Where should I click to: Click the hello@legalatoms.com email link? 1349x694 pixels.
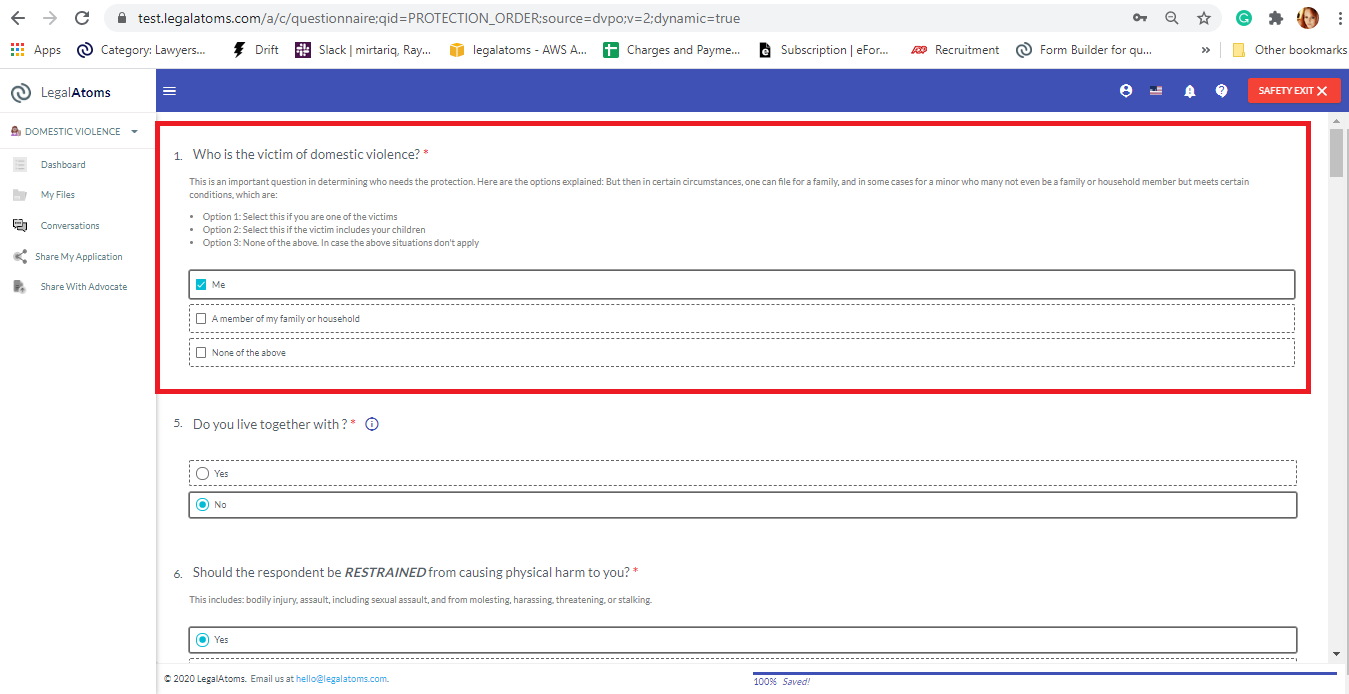[x=341, y=679]
